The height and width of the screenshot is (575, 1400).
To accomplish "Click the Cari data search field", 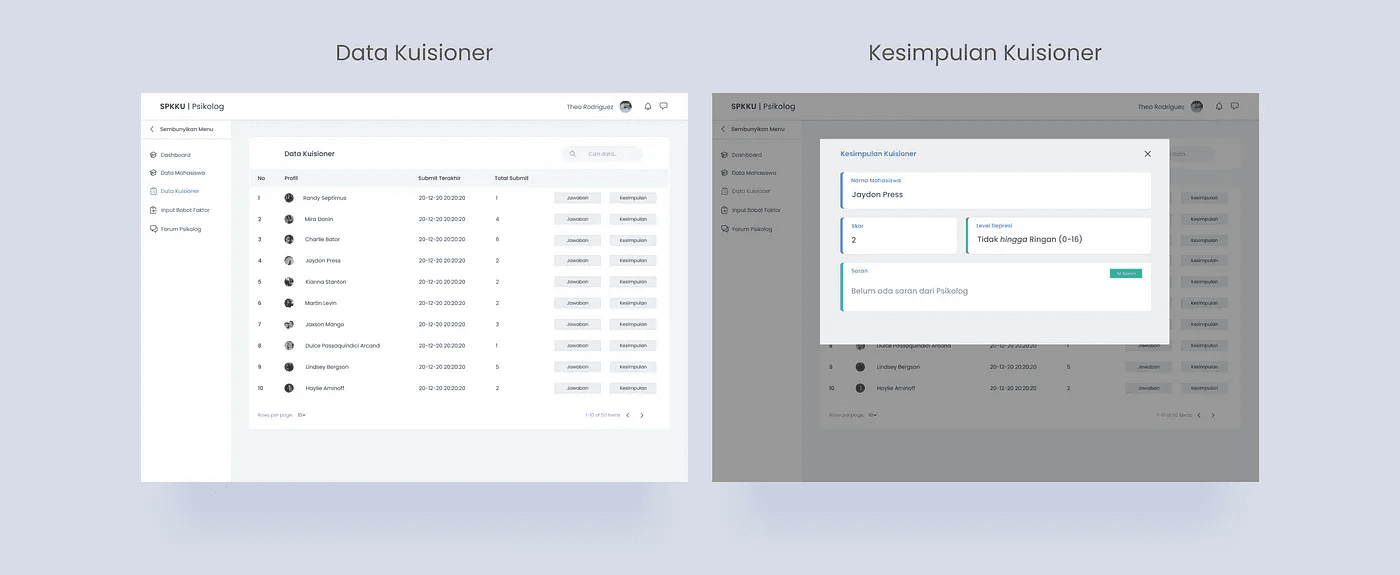I will [602, 154].
